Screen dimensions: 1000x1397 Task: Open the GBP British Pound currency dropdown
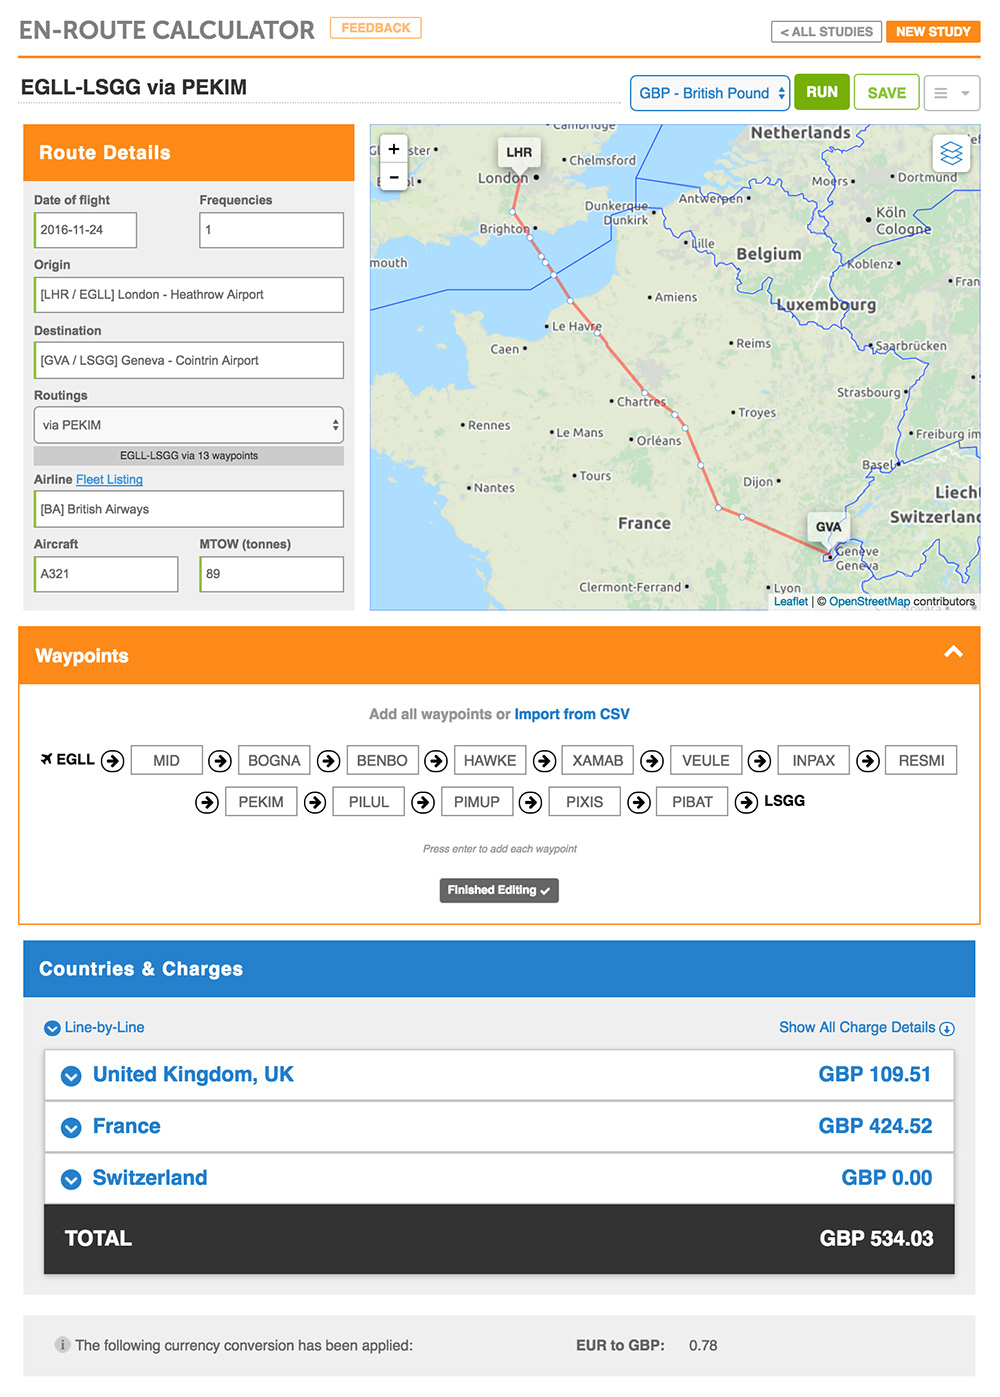(x=709, y=92)
